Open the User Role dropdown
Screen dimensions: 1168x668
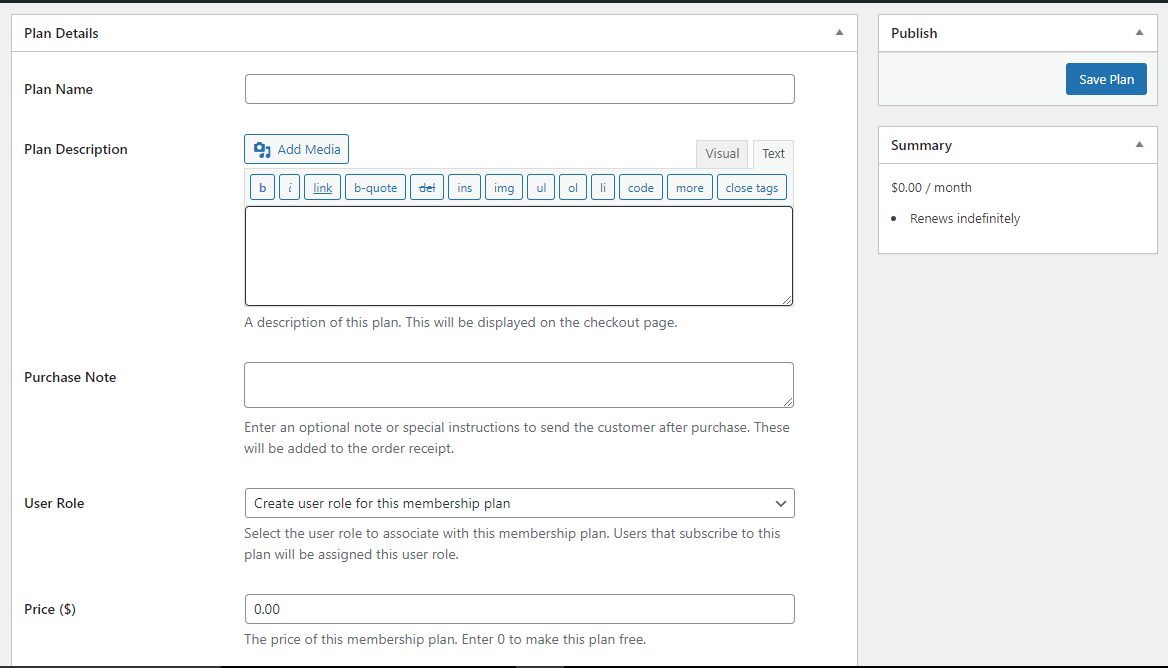pos(520,503)
